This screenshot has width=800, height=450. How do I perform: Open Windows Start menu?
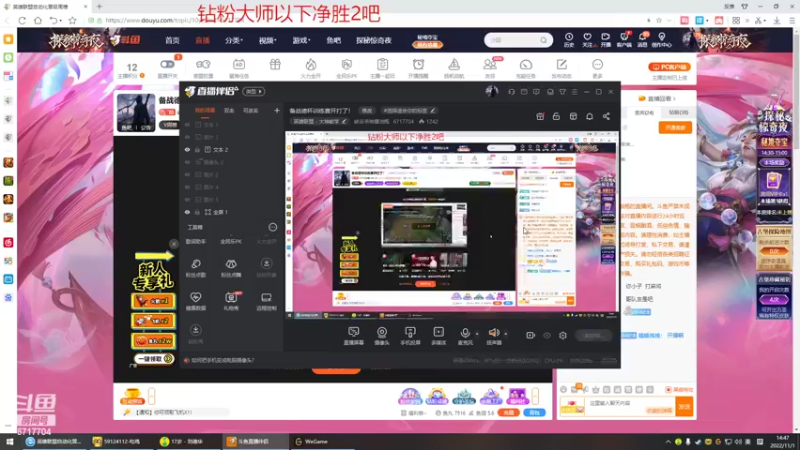pos(9,441)
